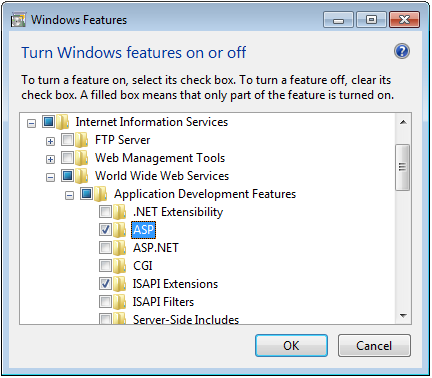Check the .NET Extensibility checkbox

(x=106, y=212)
